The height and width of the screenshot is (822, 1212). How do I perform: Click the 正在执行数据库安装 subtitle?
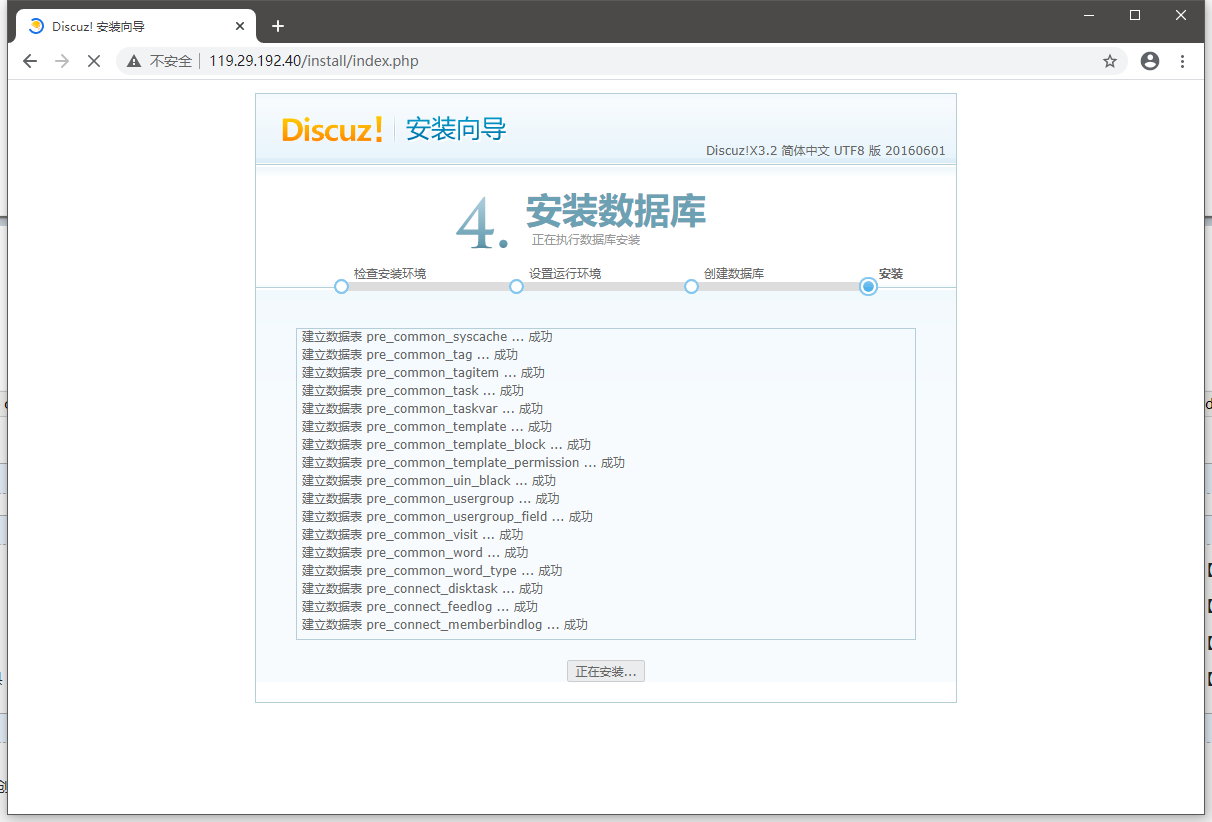[x=586, y=240]
